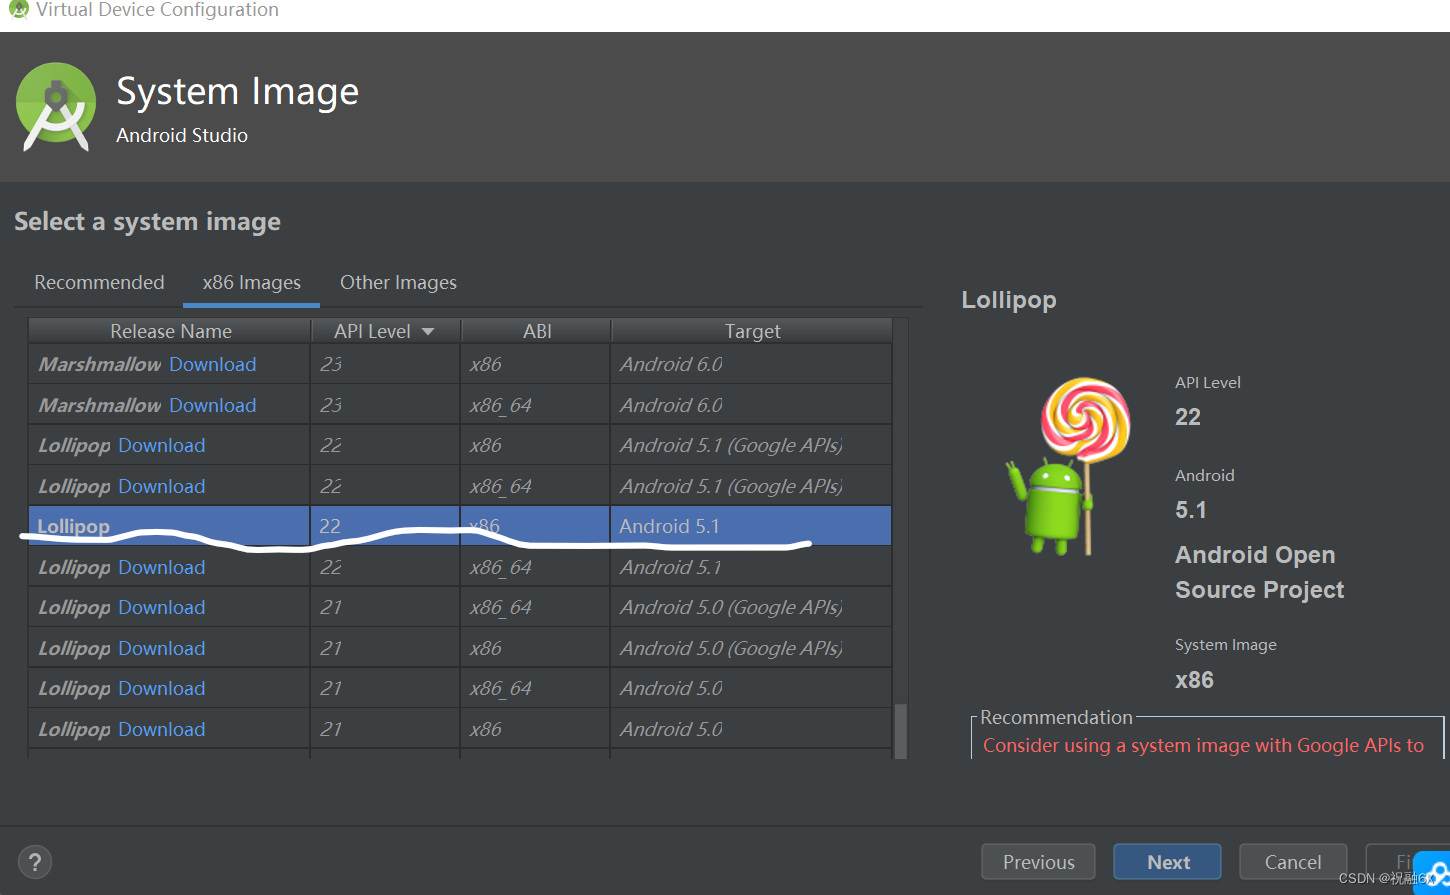Select the x86 Images tab
The width and height of the screenshot is (1450, 895).
252,283
